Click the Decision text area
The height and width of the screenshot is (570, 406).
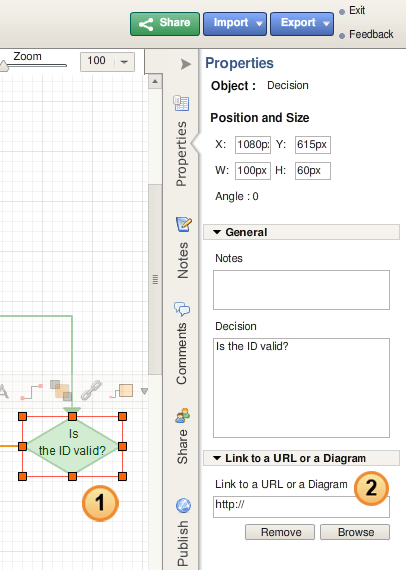(301, 388)
